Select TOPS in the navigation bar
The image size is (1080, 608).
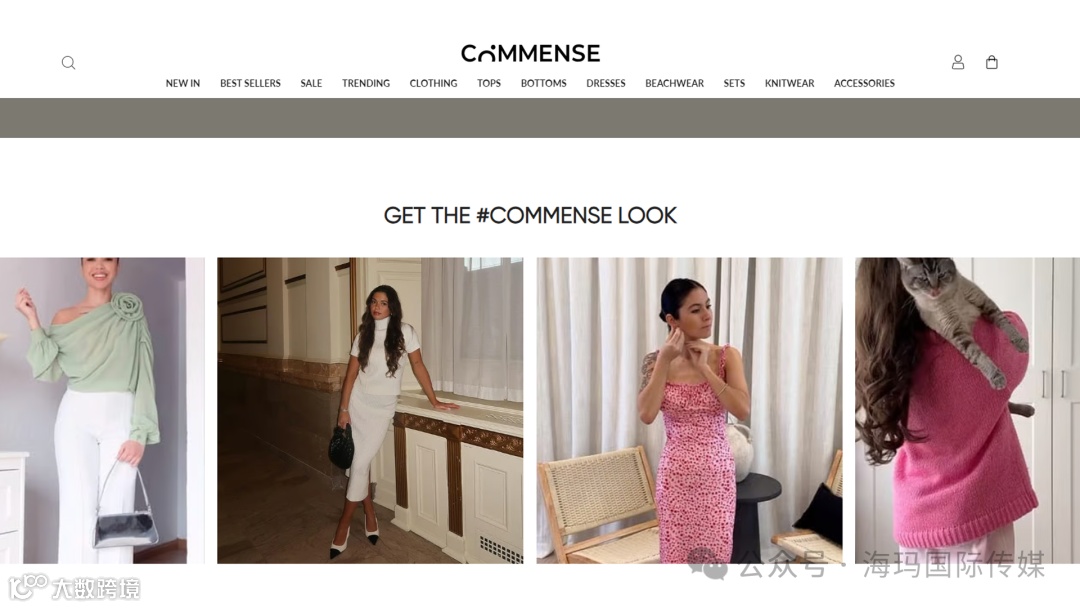point(489,83)
